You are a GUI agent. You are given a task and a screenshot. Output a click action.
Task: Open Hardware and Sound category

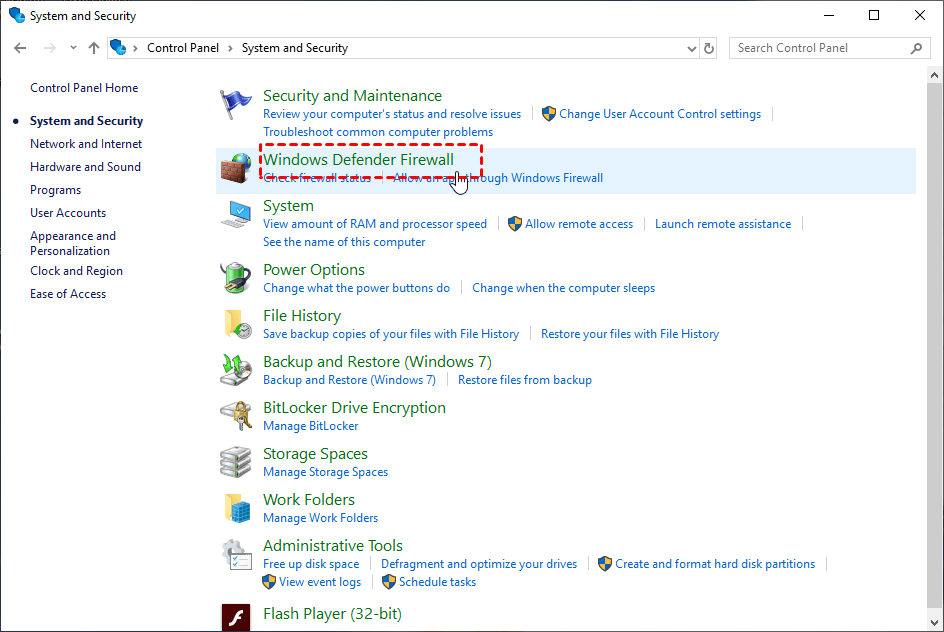[85, 167]
